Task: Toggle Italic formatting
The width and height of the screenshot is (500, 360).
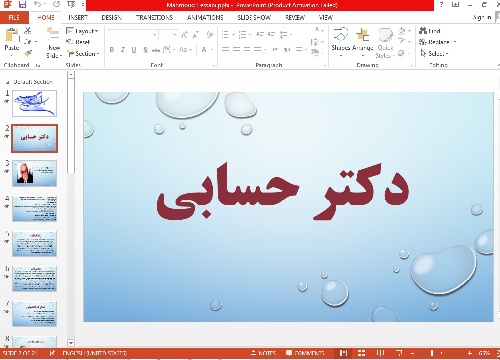Action: point(123,50)
